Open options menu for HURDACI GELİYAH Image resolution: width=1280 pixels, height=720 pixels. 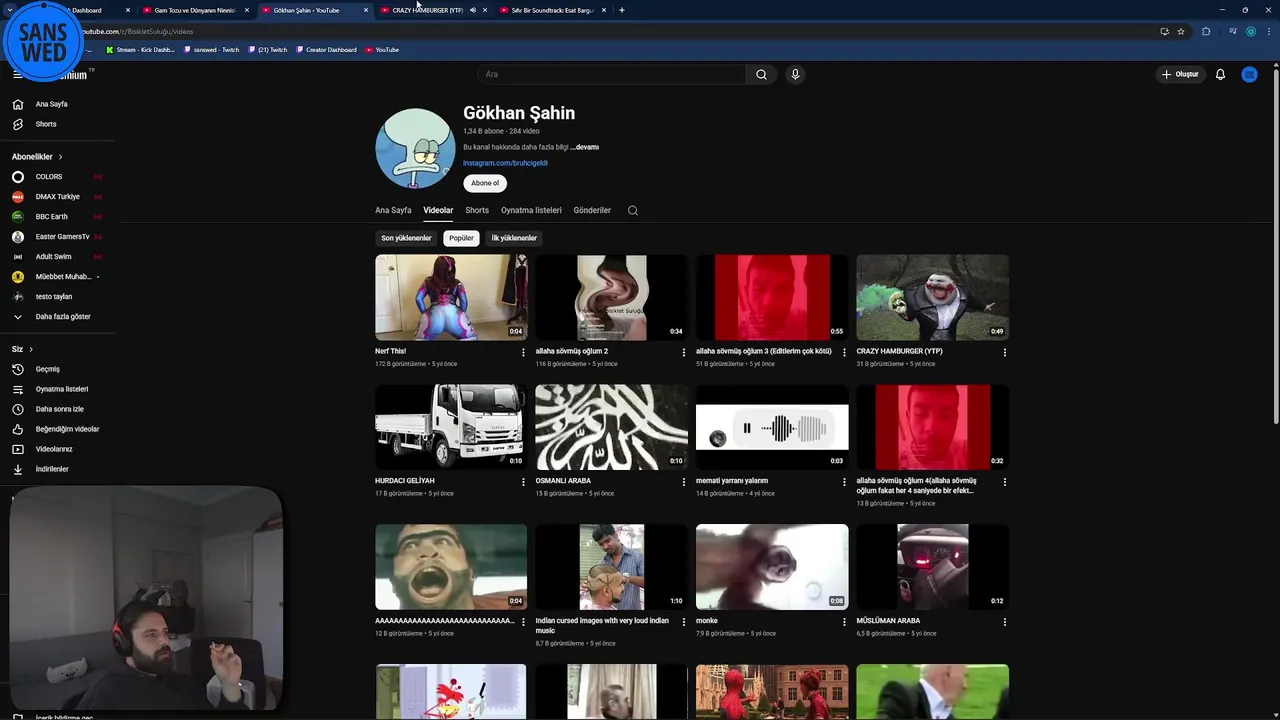click(523, 481)
